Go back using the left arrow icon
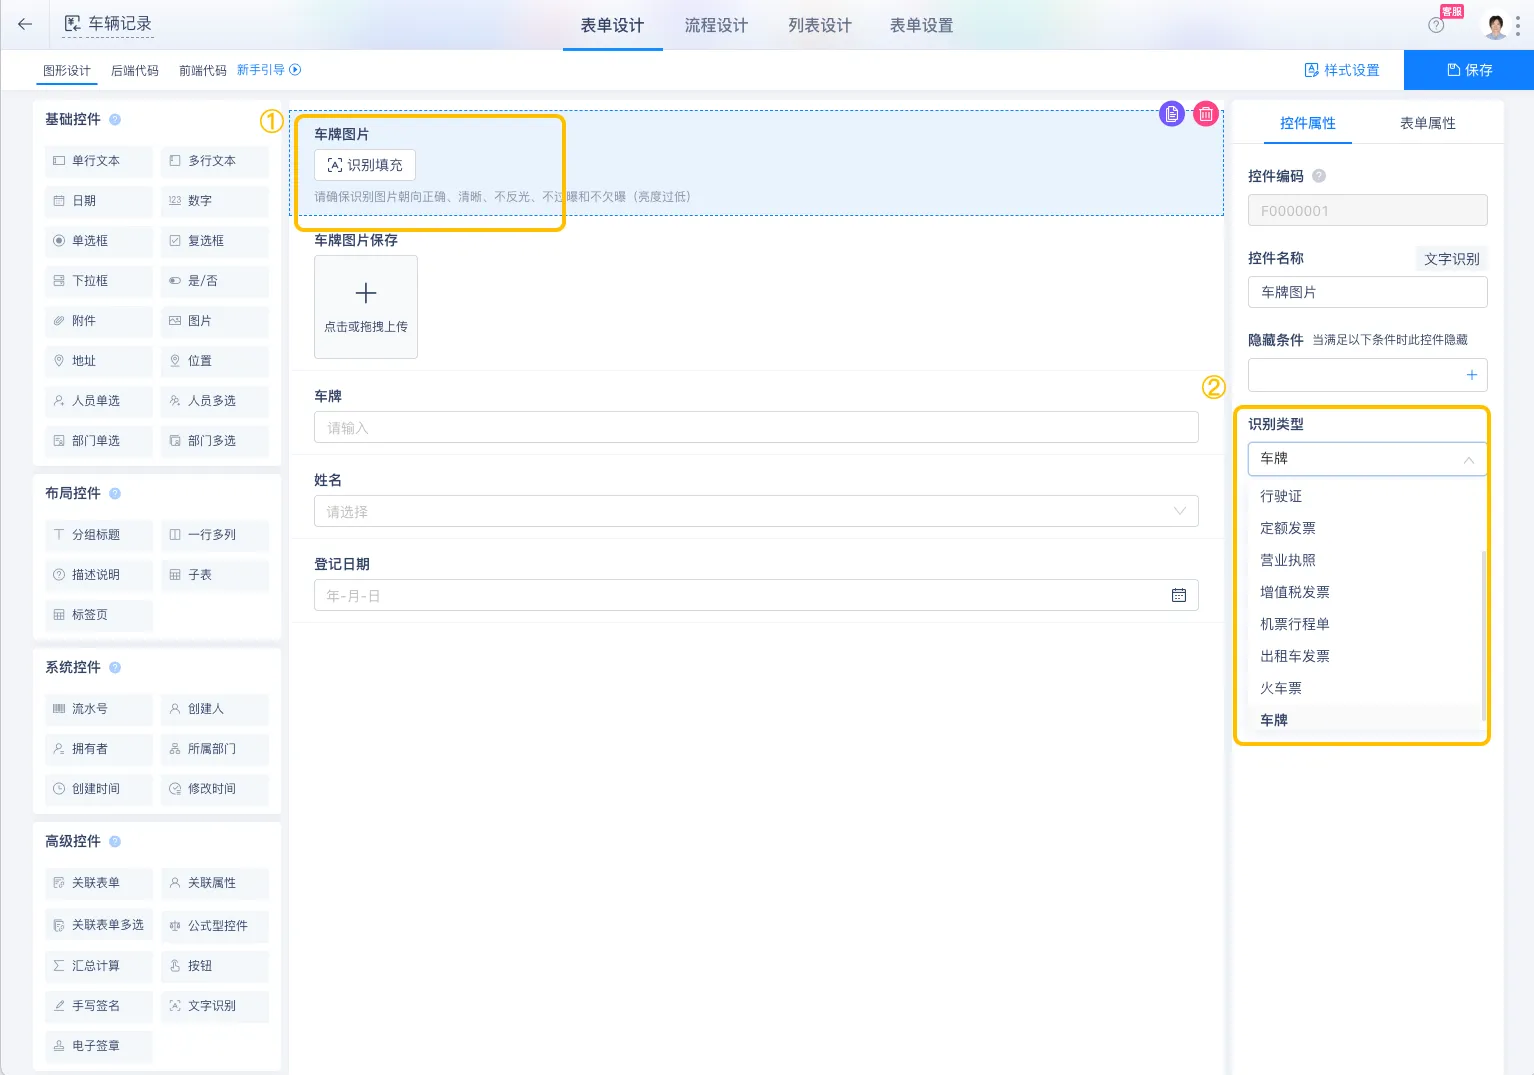This screenshot has width=1534, height=1075. coord(25,24)
